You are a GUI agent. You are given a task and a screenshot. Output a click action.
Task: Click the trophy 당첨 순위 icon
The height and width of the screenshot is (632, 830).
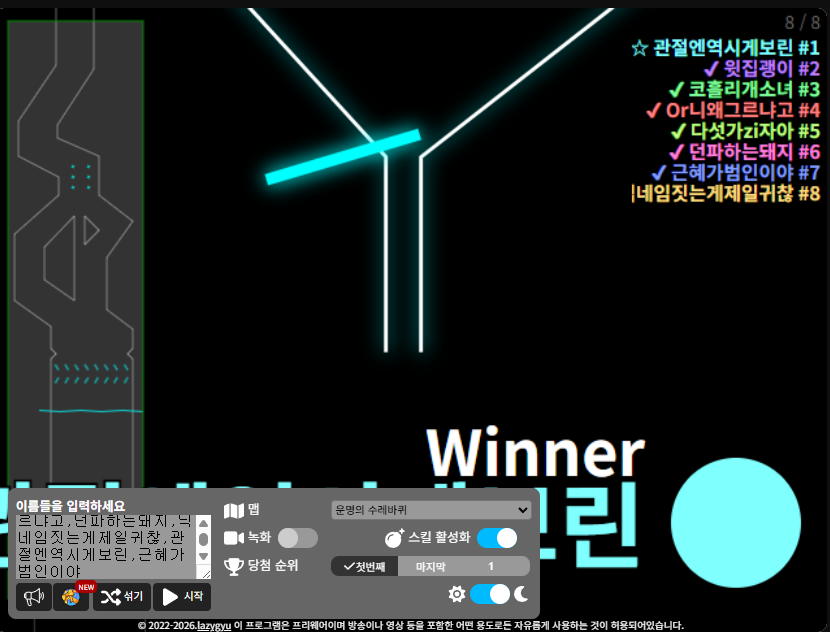233,566
